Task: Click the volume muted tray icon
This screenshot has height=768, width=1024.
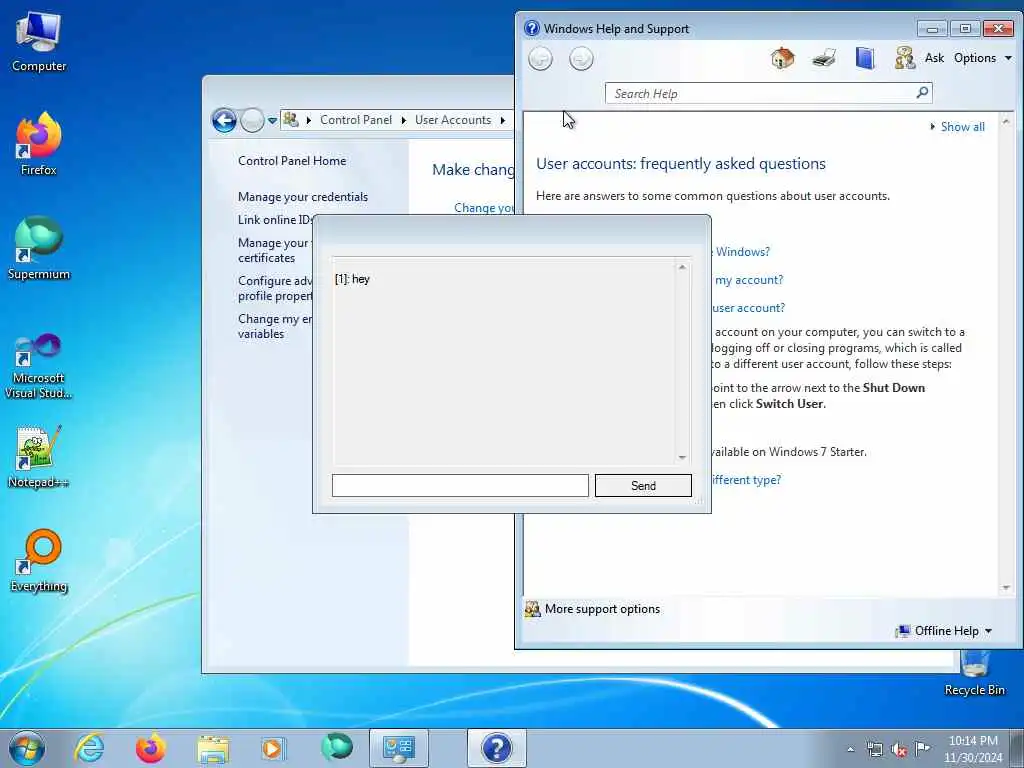Action: [899, 750]
